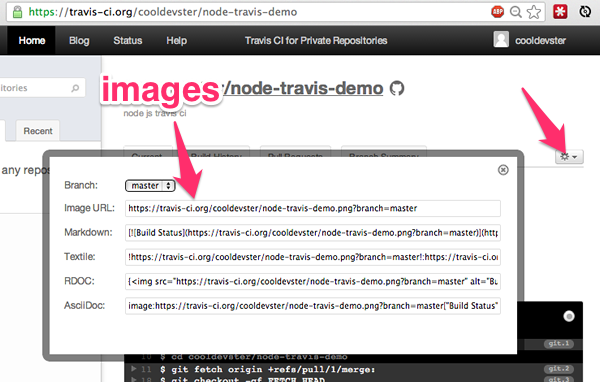This screenshot has width=600, height=382.
Task: Click the 'Markdown:' label
Action: coord(88,232)
